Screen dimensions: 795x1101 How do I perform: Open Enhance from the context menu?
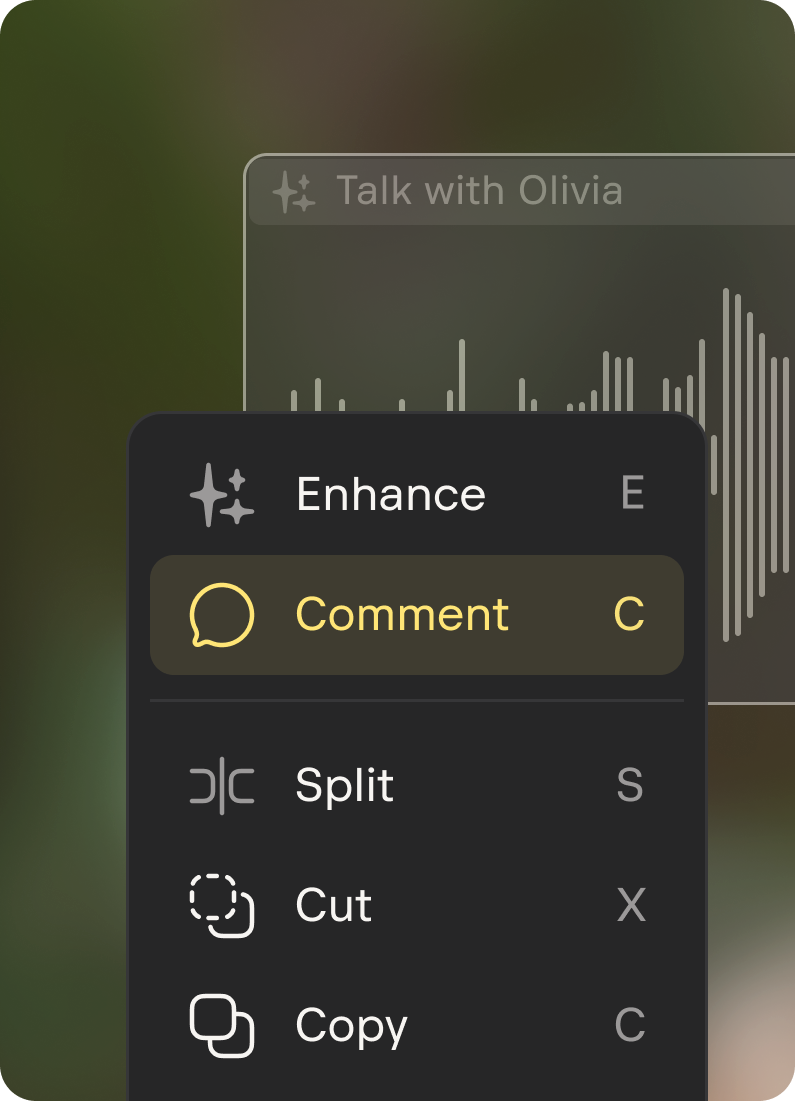(391, 493)
